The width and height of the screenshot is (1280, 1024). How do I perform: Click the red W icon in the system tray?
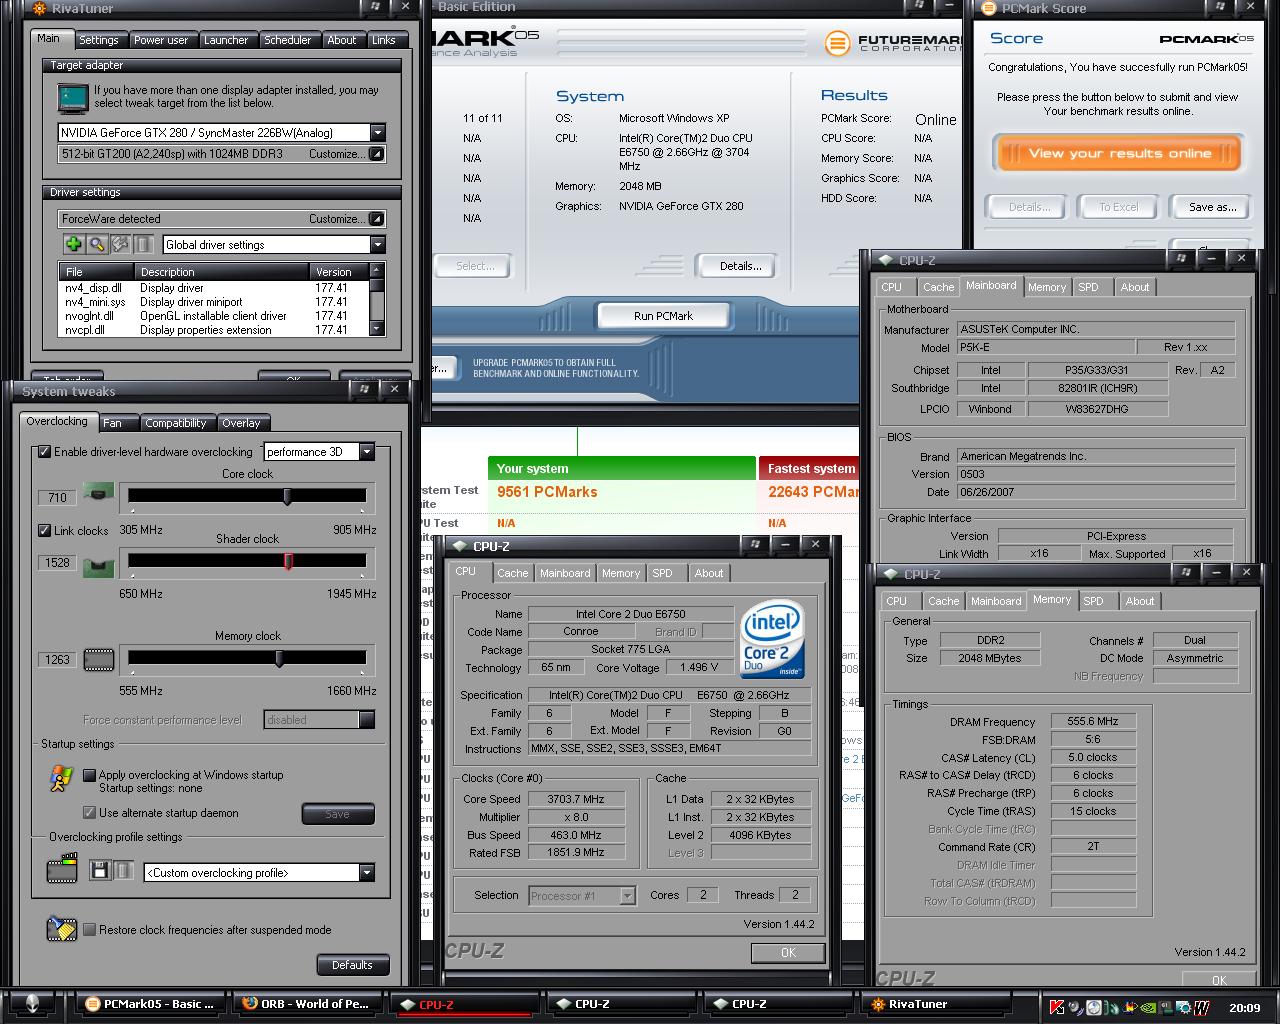(1201, 1007)
